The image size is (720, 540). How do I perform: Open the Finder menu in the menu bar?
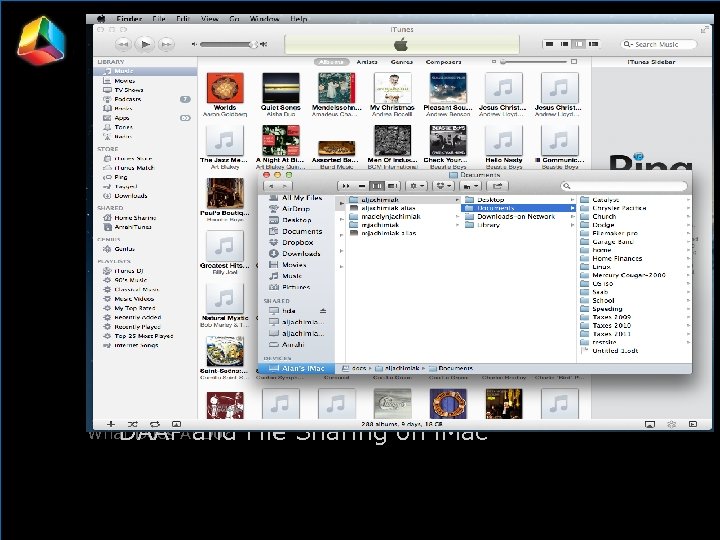pyautogui.click(x=129, y=19)
